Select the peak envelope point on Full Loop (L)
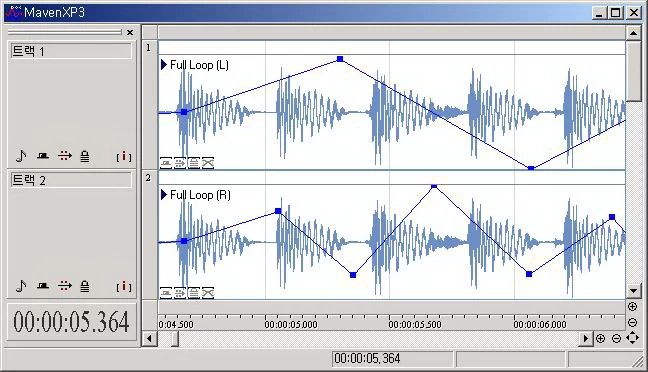Viewport: 648px width, 372px height. [340, 59]
